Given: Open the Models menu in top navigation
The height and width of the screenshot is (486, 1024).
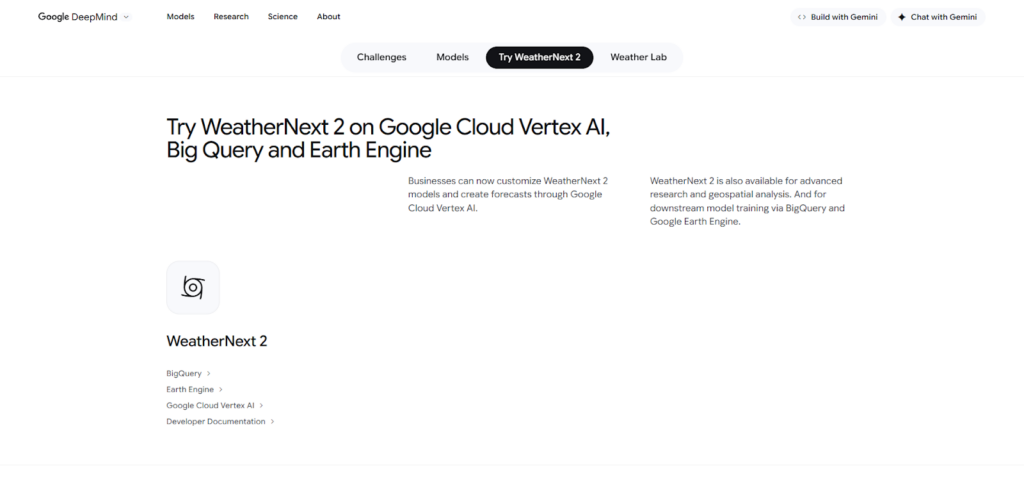Looking at the screenshot, I should coord(181,17).
